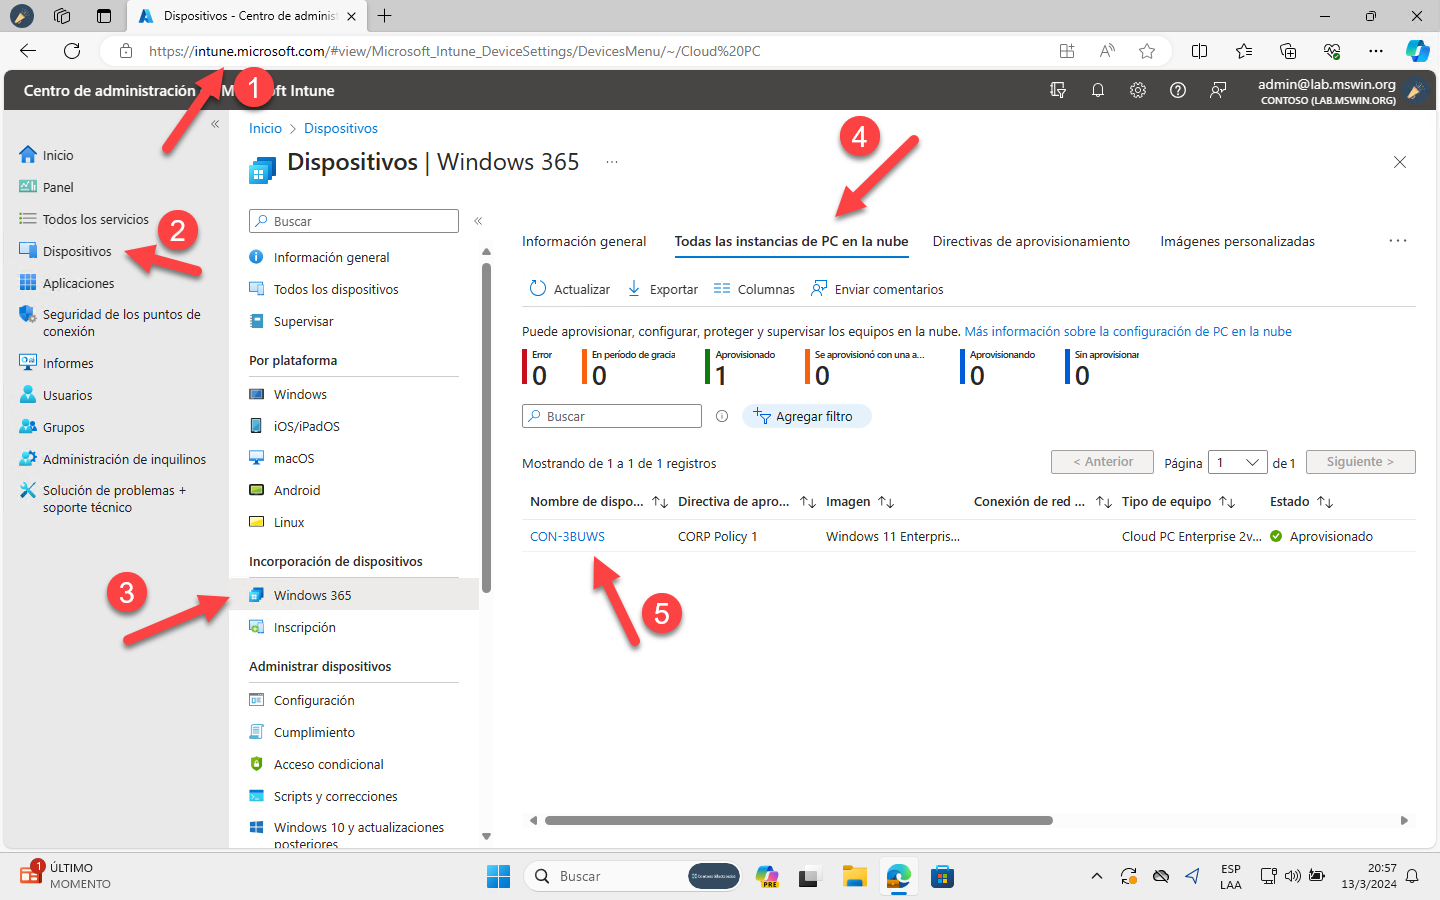Open the Página number dropdown
The width and height of the screenshot is (1440, 900).
point(1237,462)
